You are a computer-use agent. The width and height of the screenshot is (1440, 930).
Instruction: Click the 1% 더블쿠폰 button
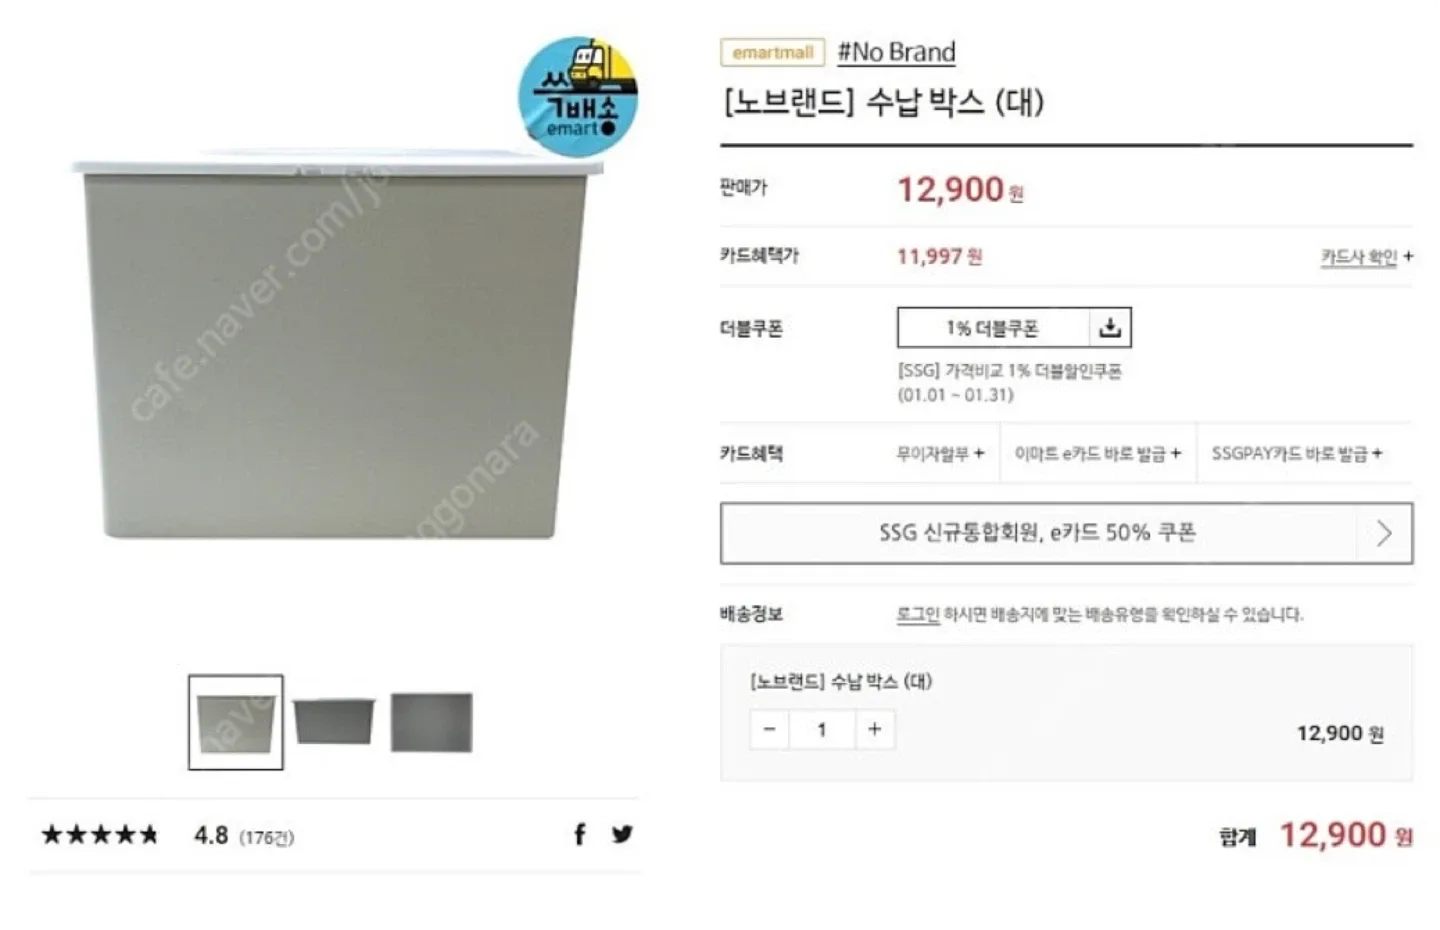(993, 328)
